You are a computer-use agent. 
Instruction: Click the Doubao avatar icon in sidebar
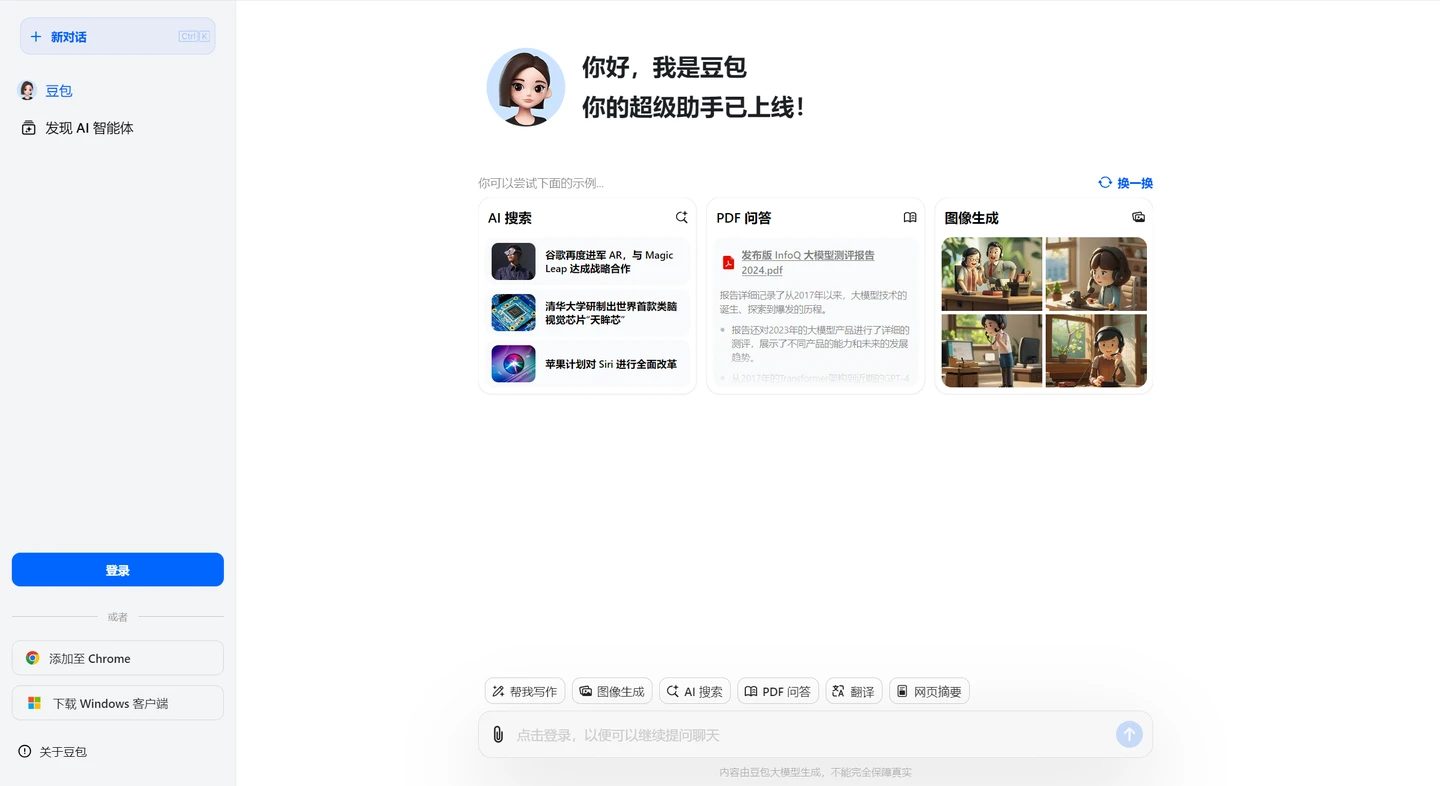(26, 90)
